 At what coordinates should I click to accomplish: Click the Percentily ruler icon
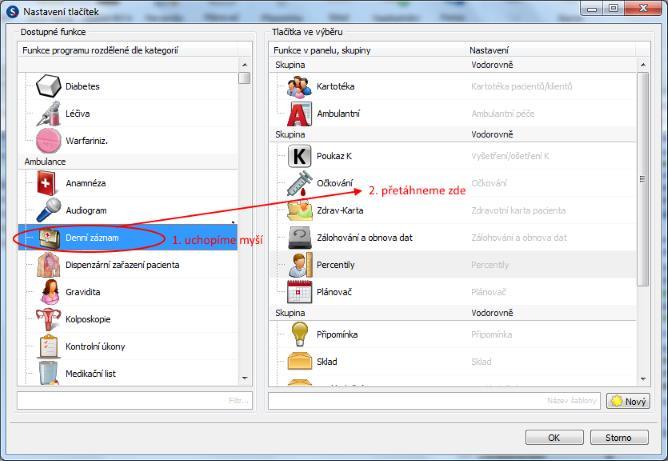pos(300,265)
